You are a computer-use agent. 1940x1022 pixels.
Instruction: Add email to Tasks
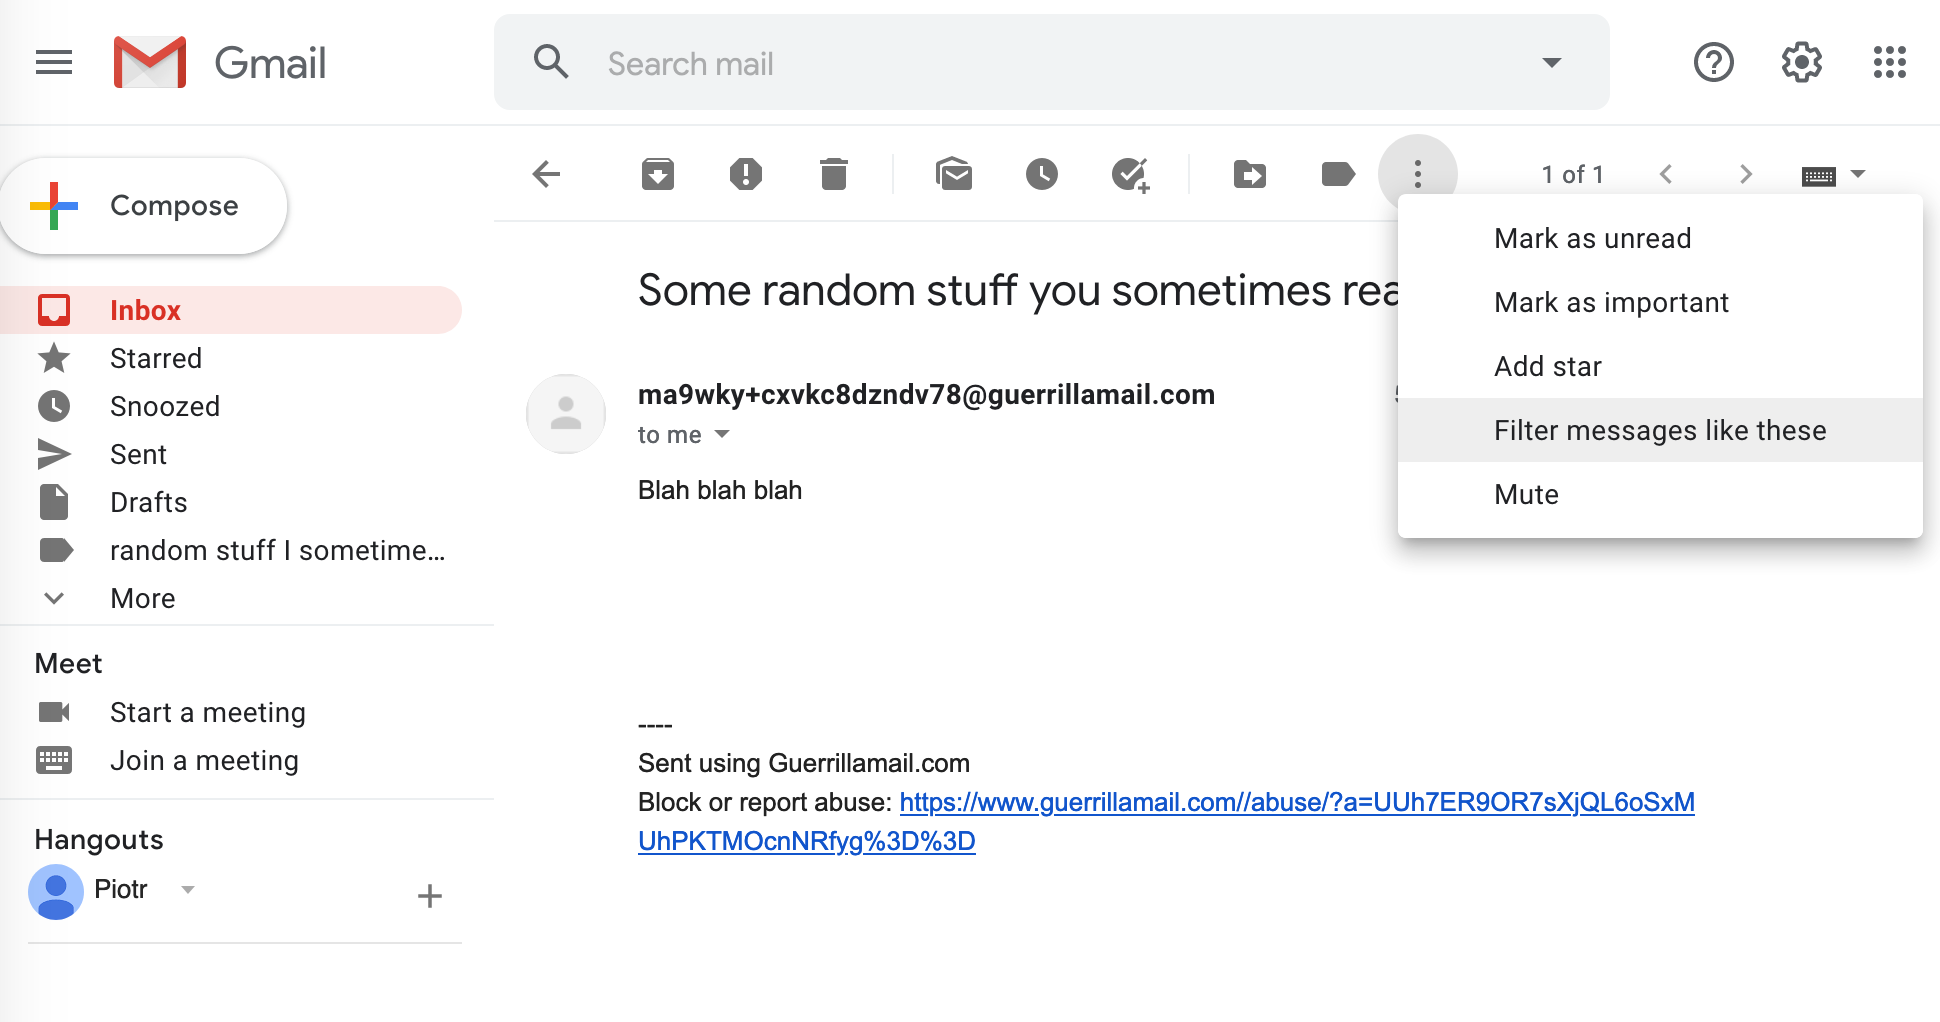[x=1130, y=174]
